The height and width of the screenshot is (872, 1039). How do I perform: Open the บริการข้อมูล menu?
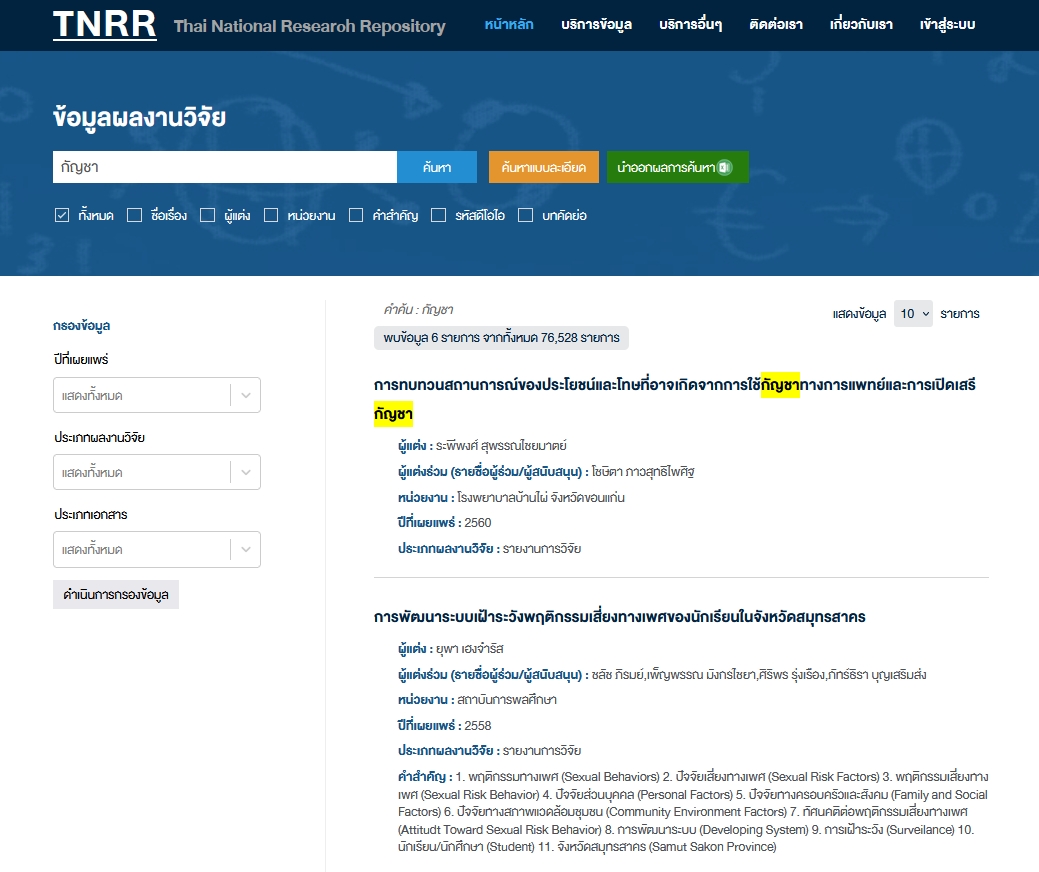596,25
